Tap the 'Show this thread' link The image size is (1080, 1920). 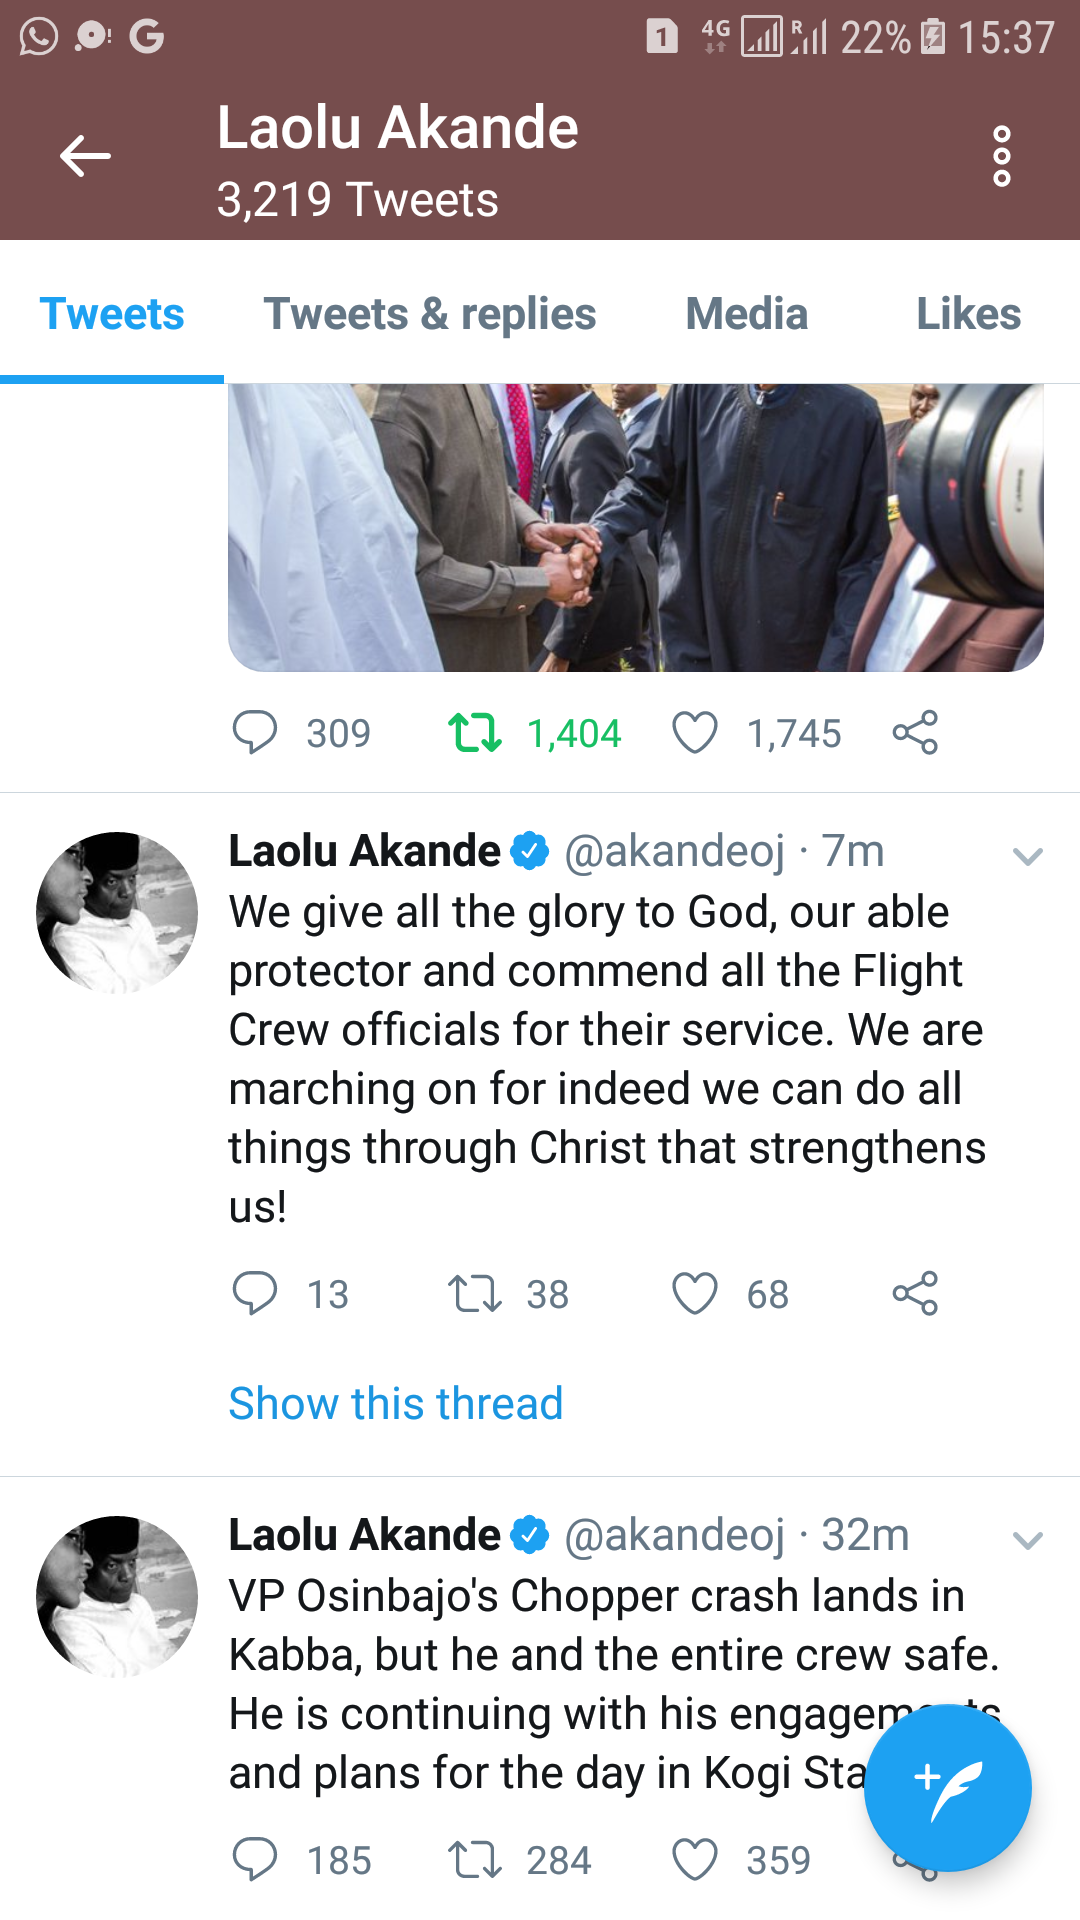coord(396,1403)
